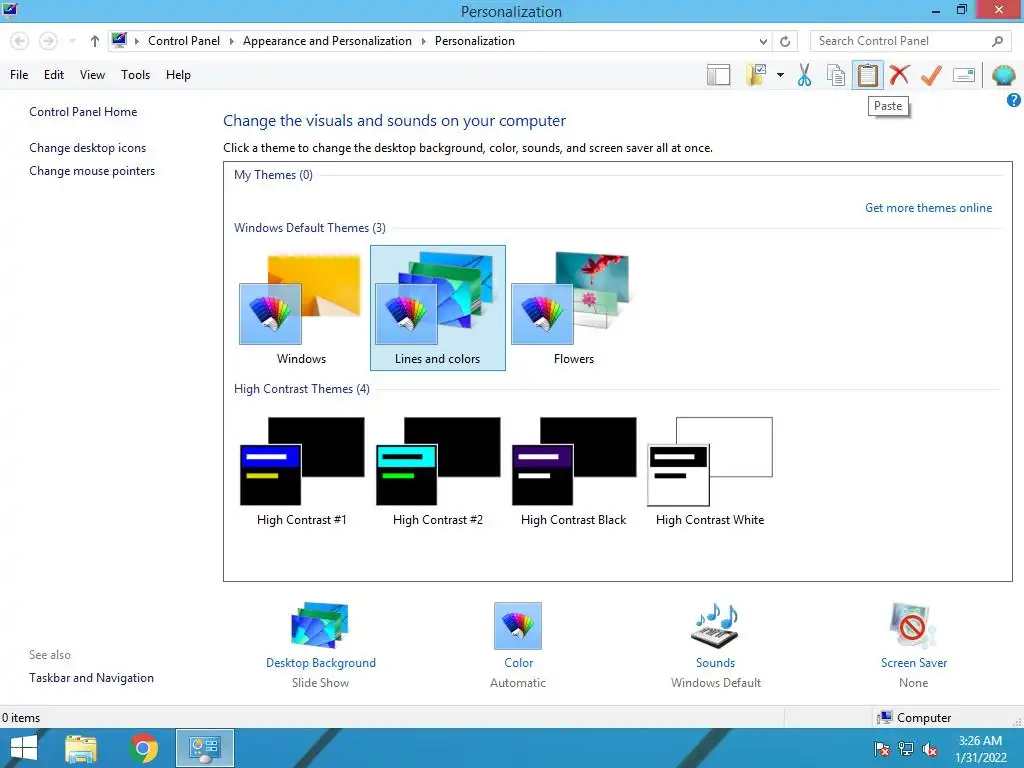Image resolution: width=1024 pixels, height=768 pixels.
Task: Select the Appearance and Personalization breadcrumb
Action: click(x=327, y=40)
